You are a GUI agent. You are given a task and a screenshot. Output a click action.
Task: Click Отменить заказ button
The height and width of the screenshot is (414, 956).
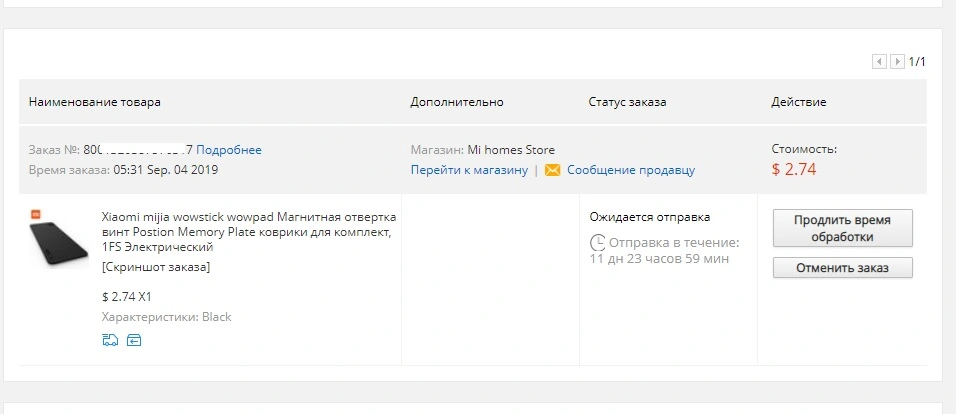843,268
